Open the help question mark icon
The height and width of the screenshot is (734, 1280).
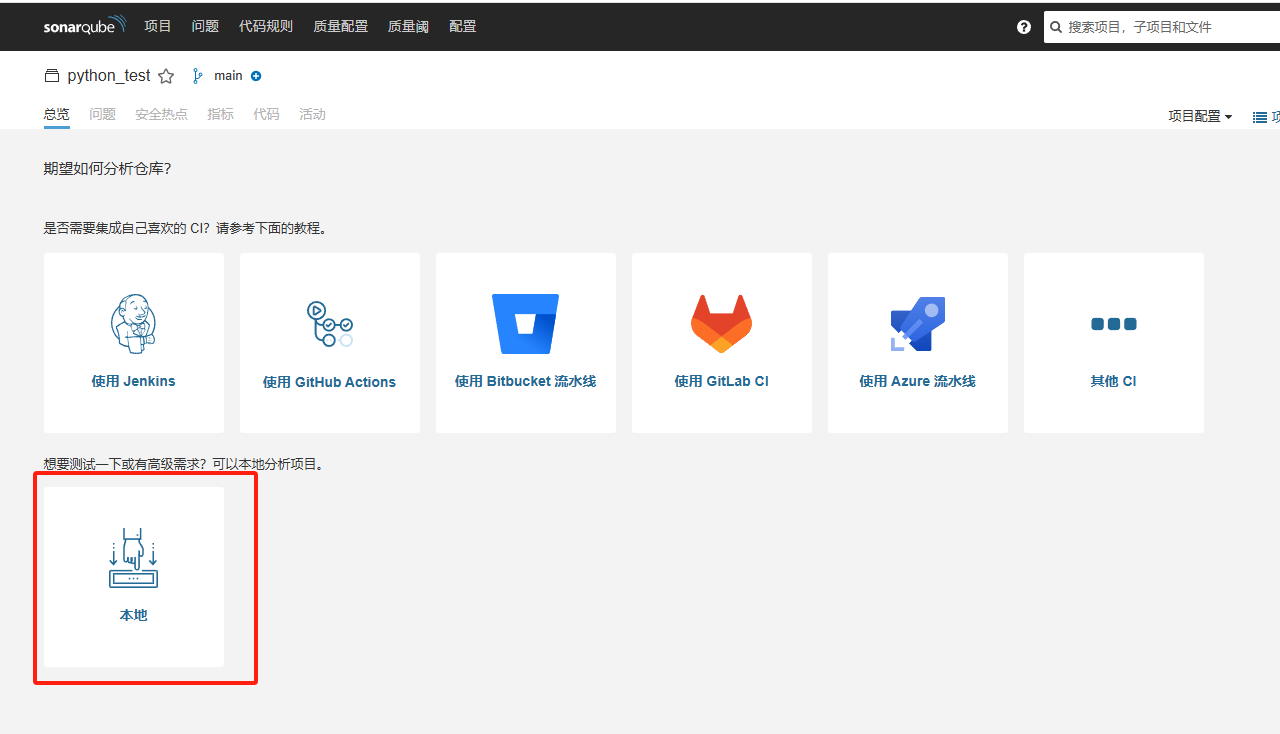(1024, 27)
